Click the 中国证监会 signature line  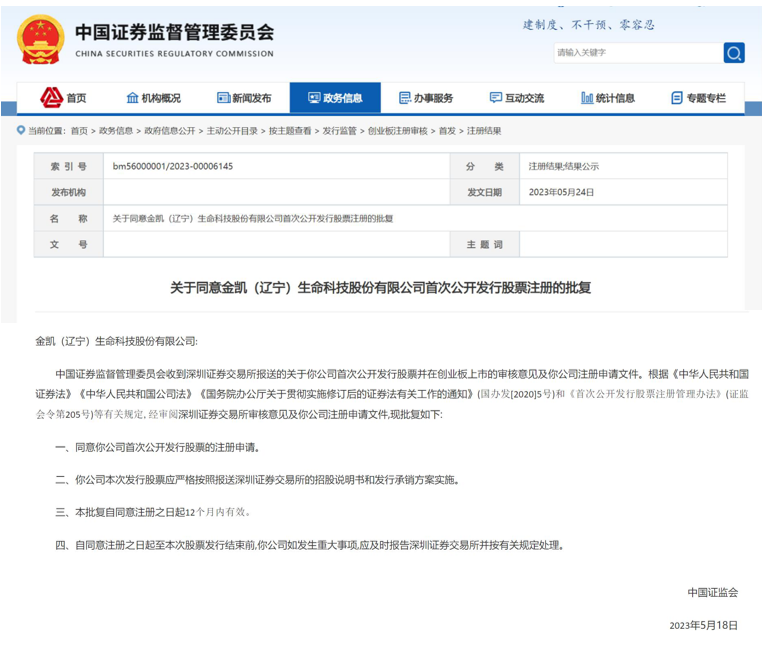tap(713, 593)
